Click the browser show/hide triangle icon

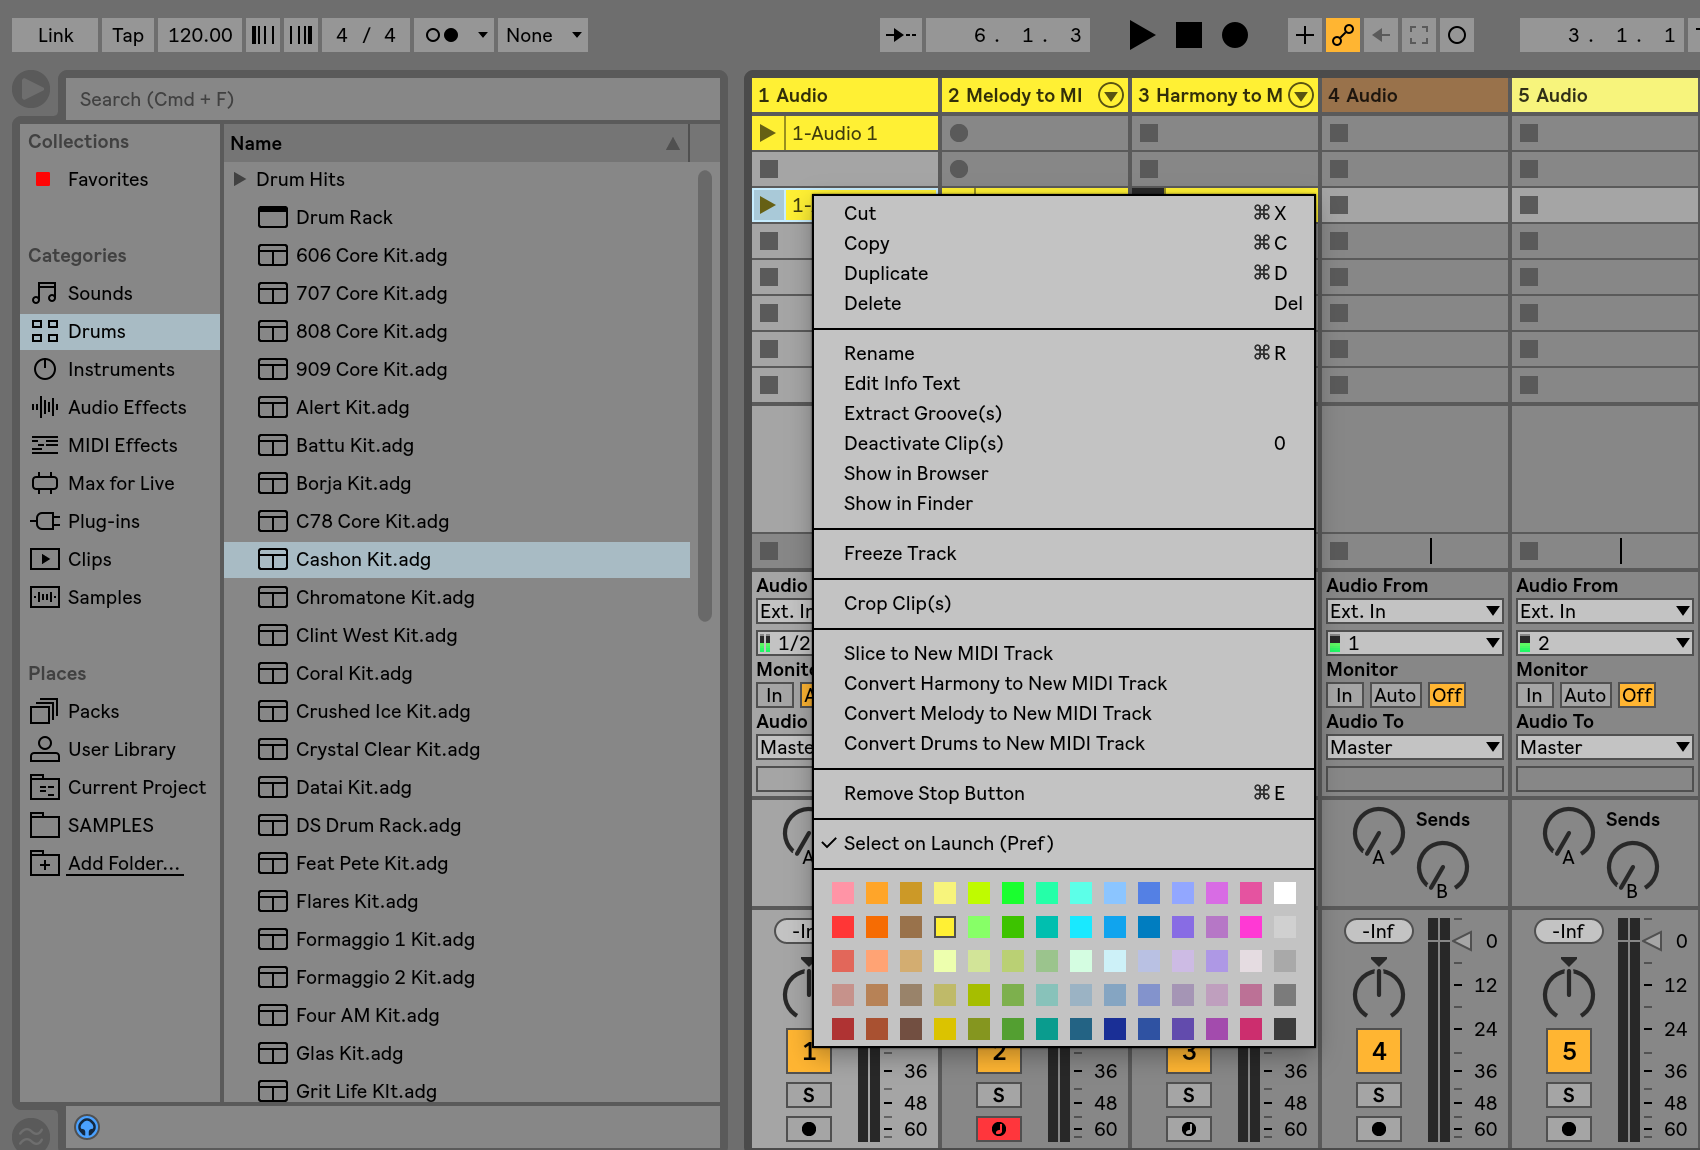[31, 89]
